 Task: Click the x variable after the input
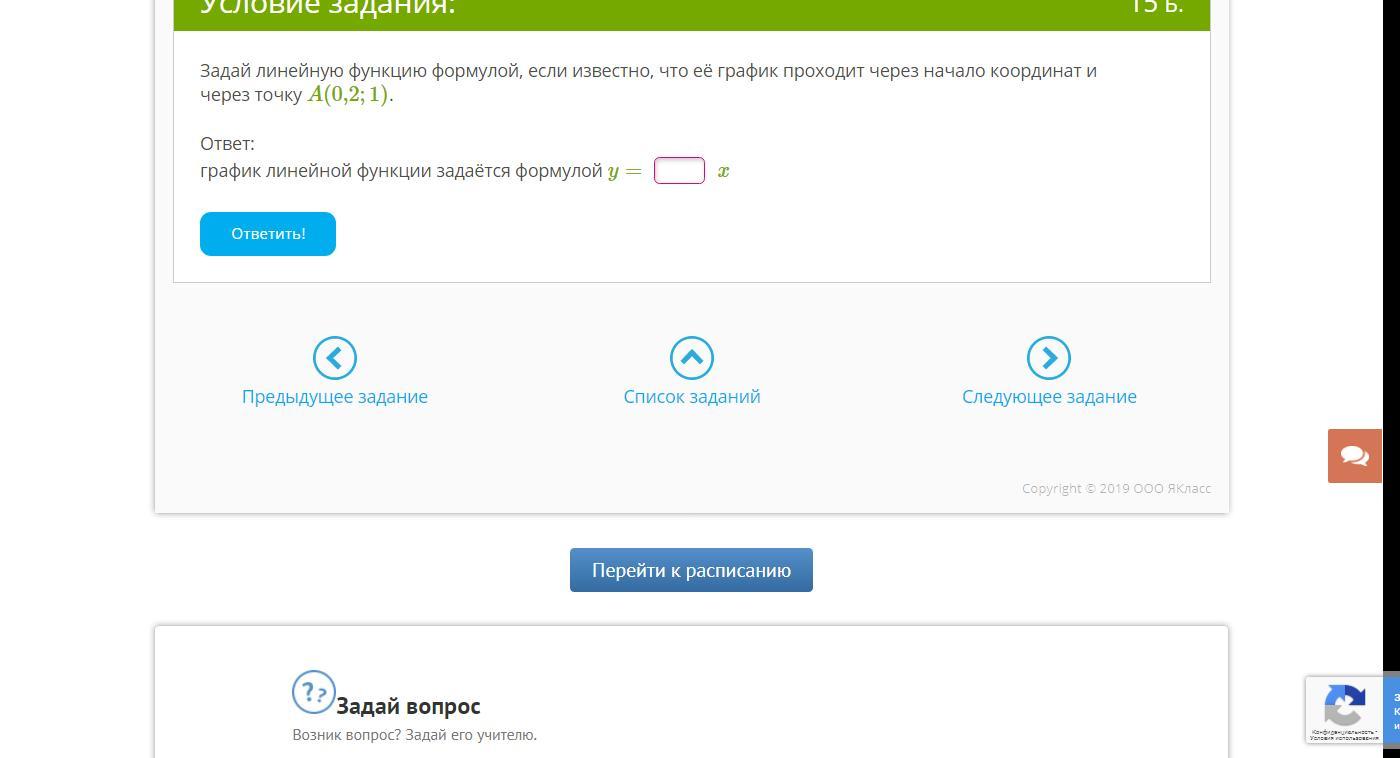[x=723, y=172]
